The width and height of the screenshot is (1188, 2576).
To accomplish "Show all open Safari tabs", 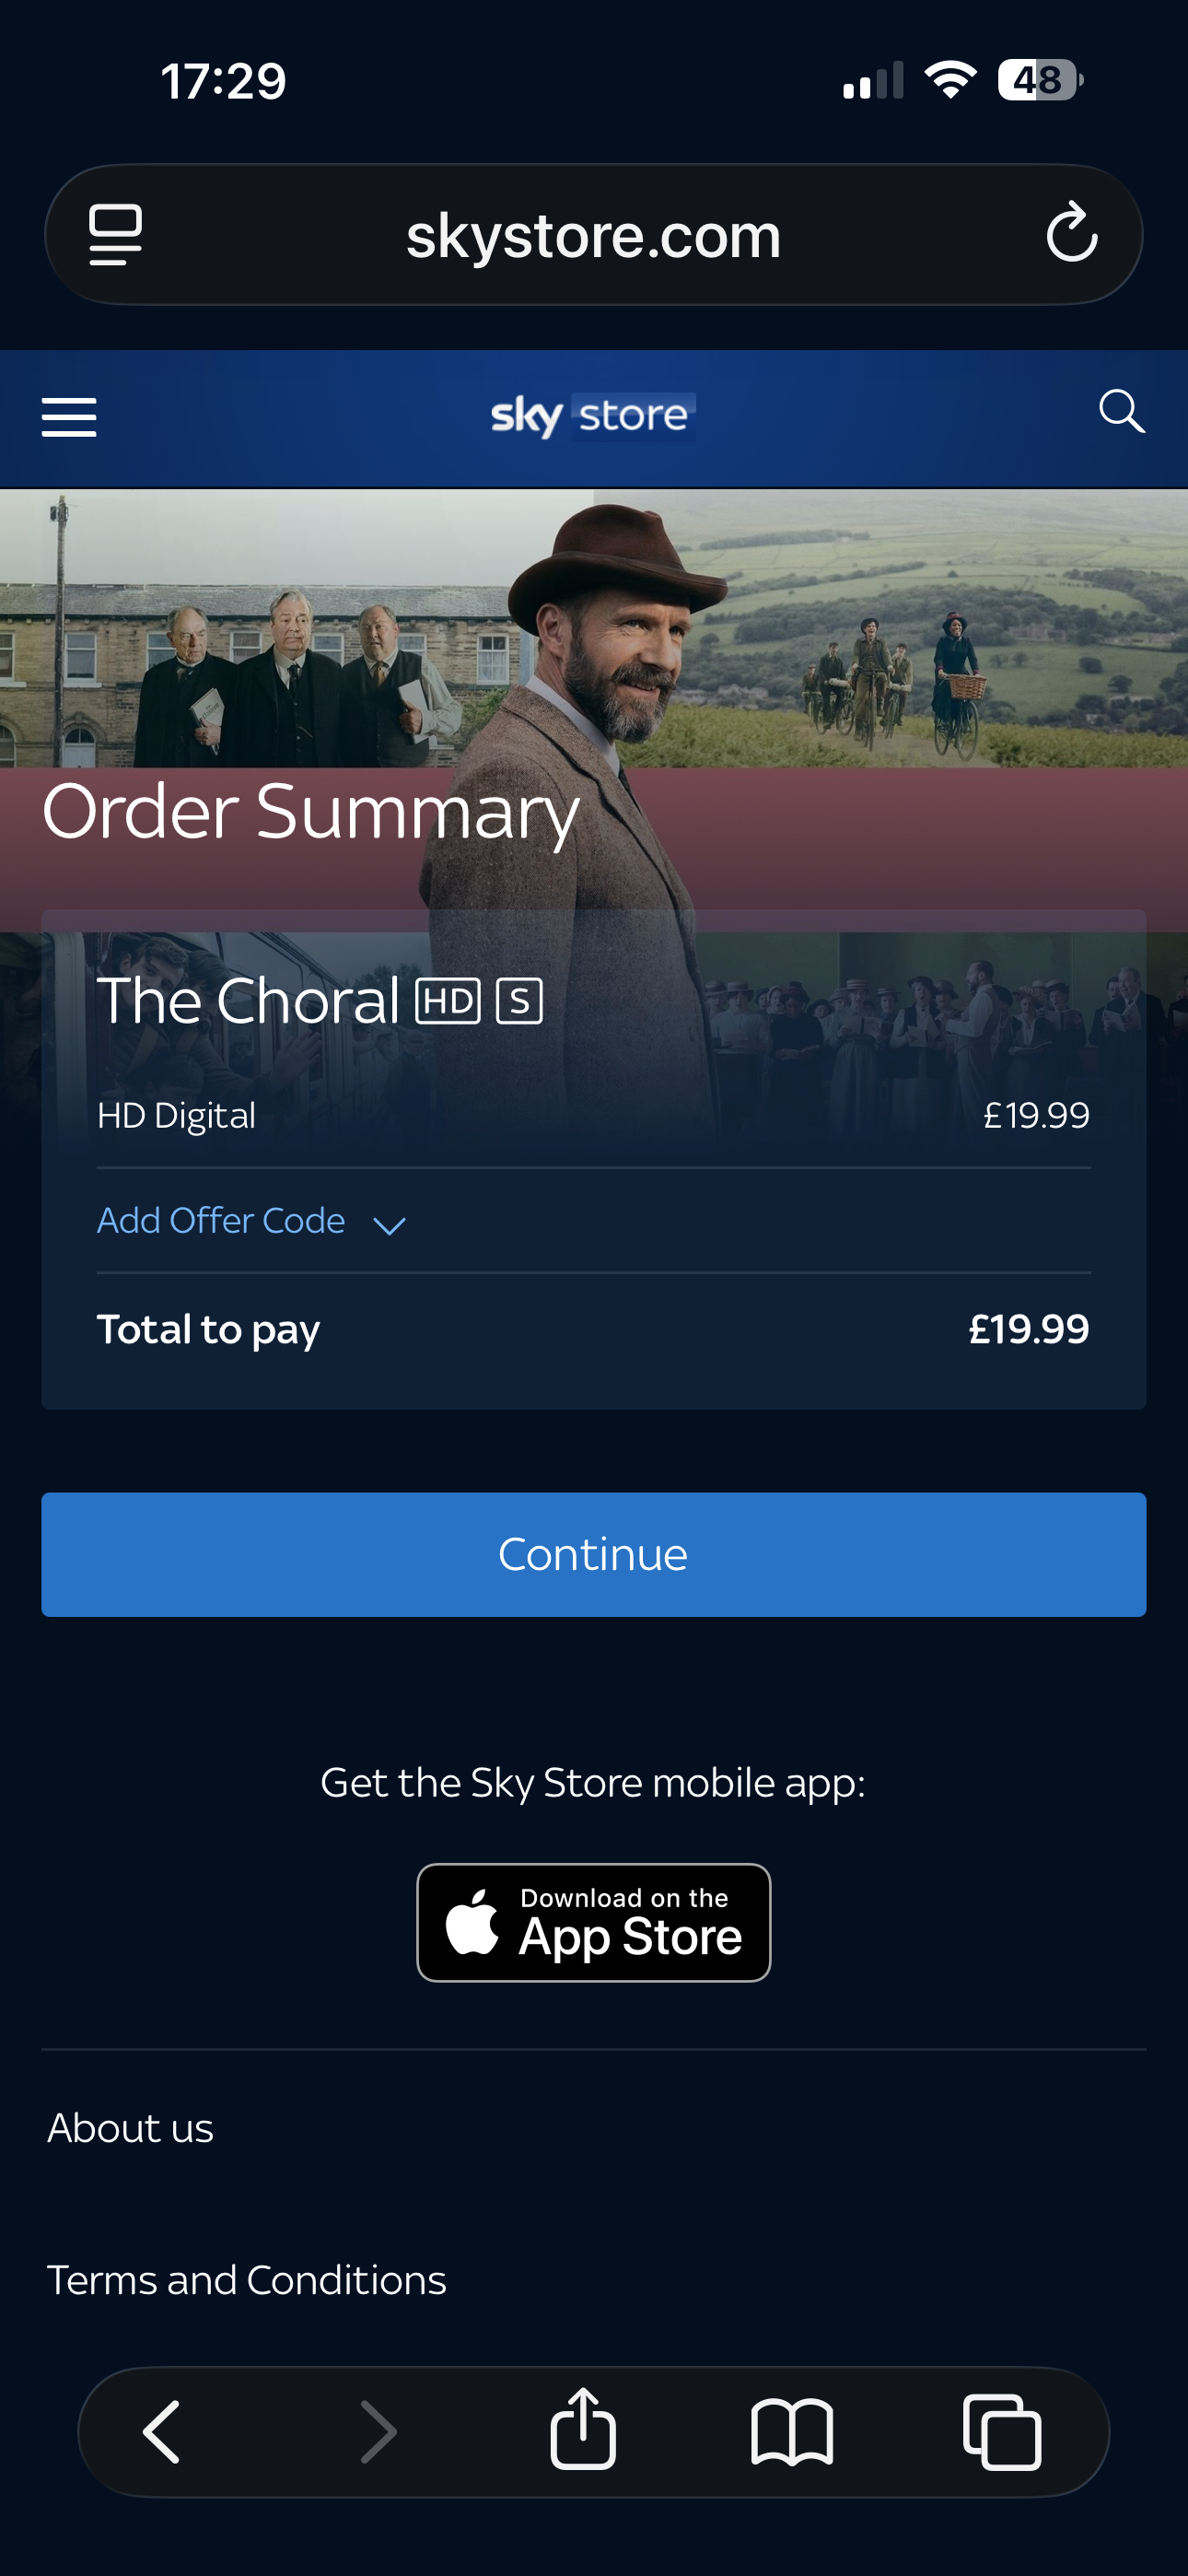I will click(x=1002, y=2432).
